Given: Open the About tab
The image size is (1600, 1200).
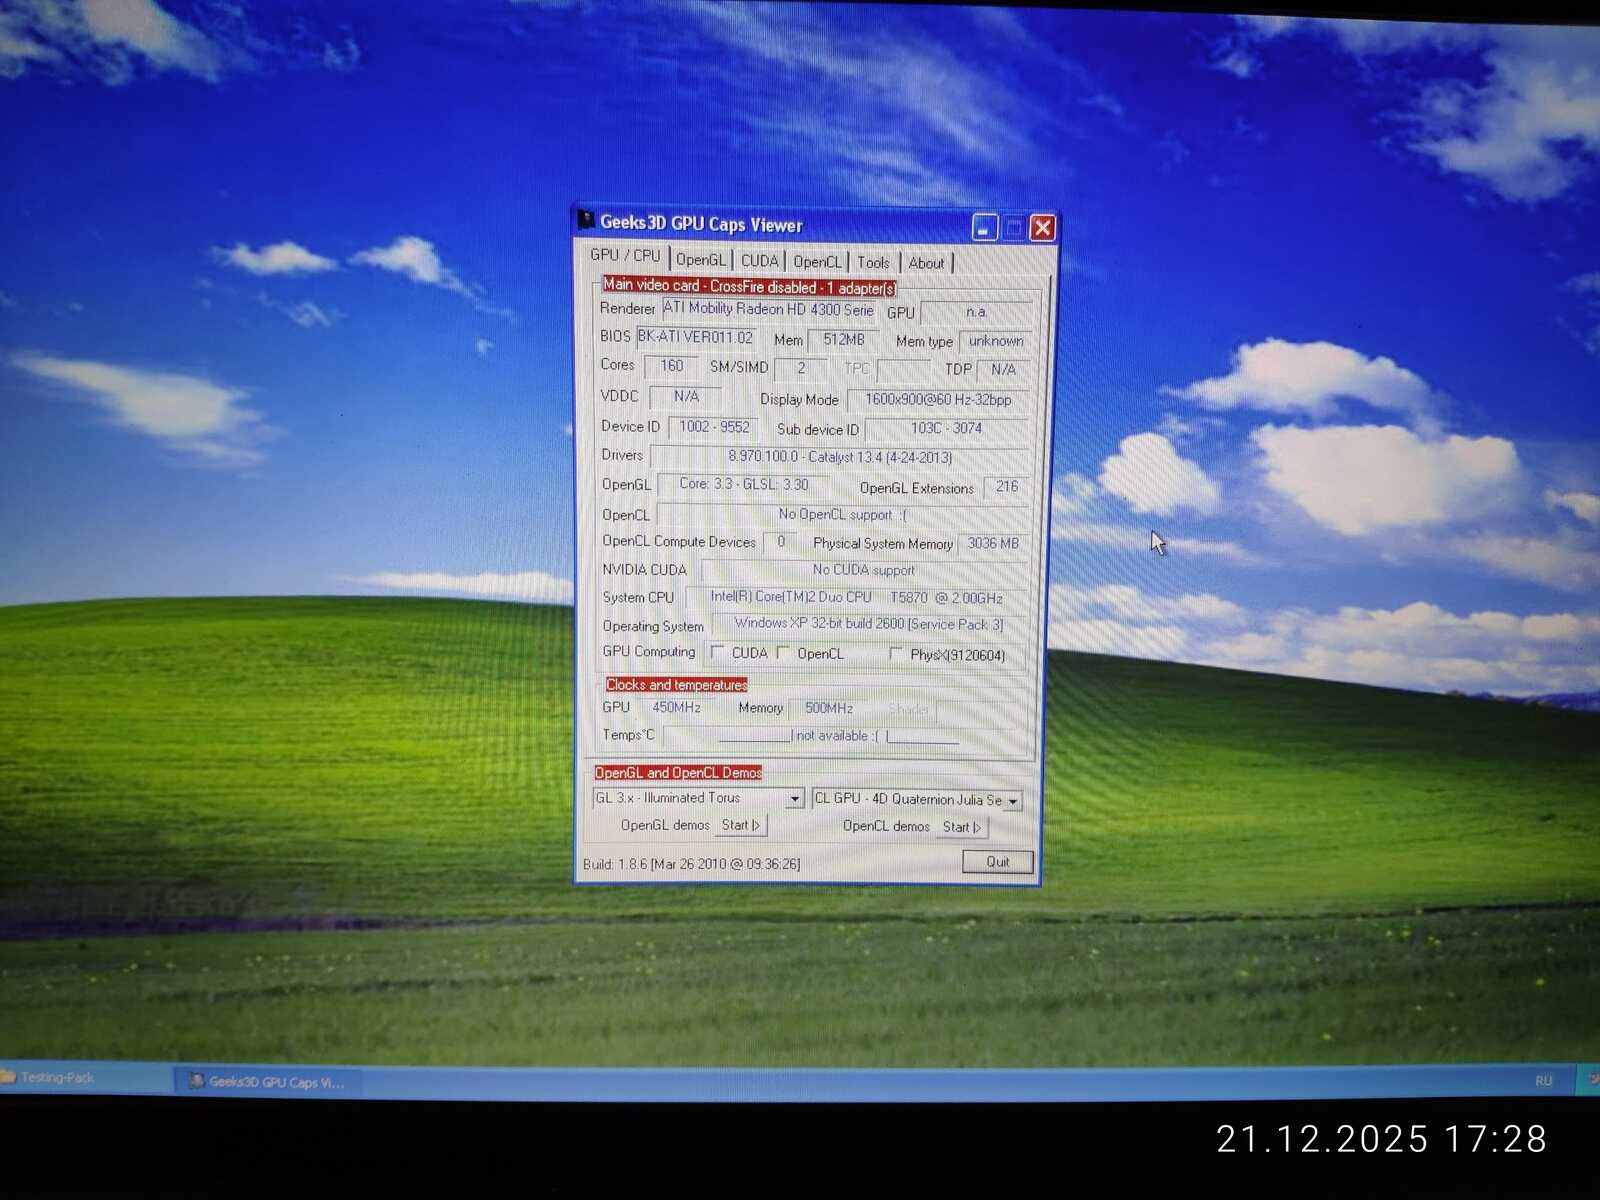Looking at the screenshot, I should click(x=927, y=263).
